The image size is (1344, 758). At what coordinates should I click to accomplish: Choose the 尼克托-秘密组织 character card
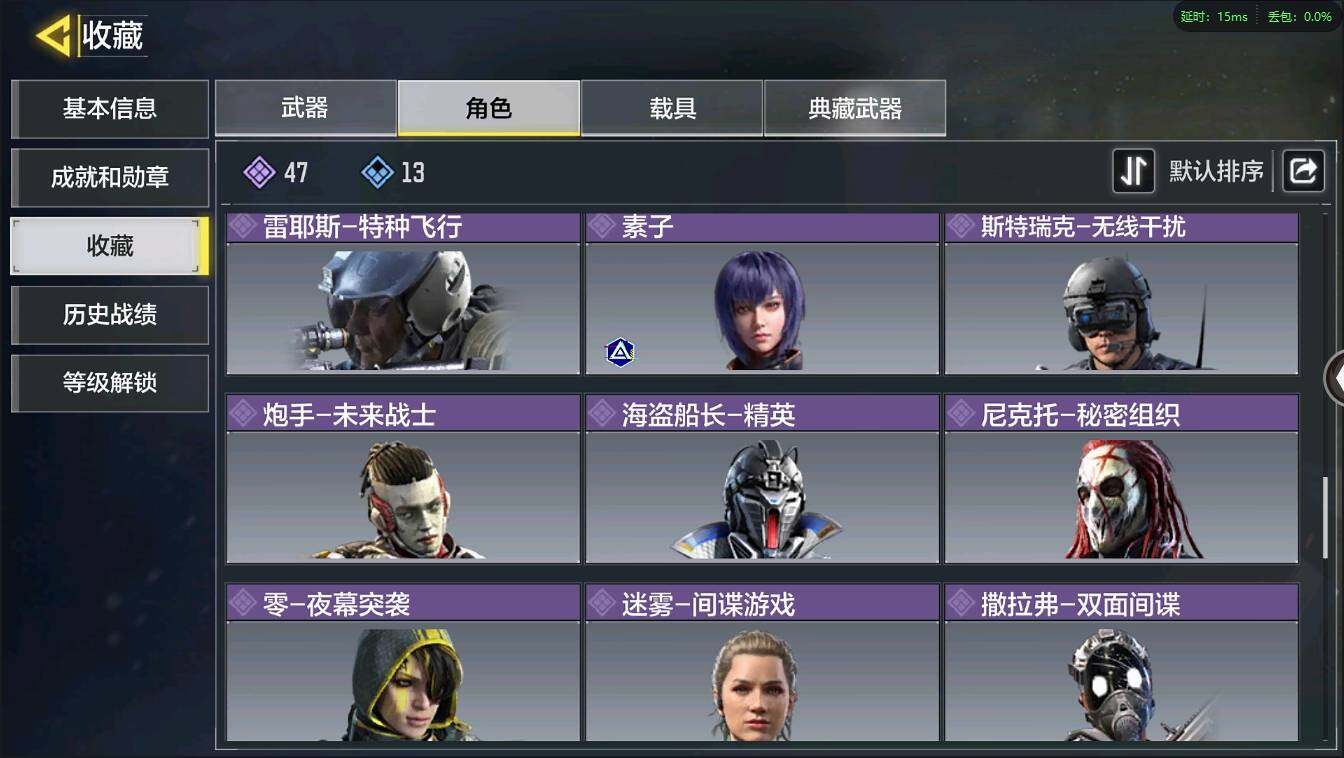1122,479
